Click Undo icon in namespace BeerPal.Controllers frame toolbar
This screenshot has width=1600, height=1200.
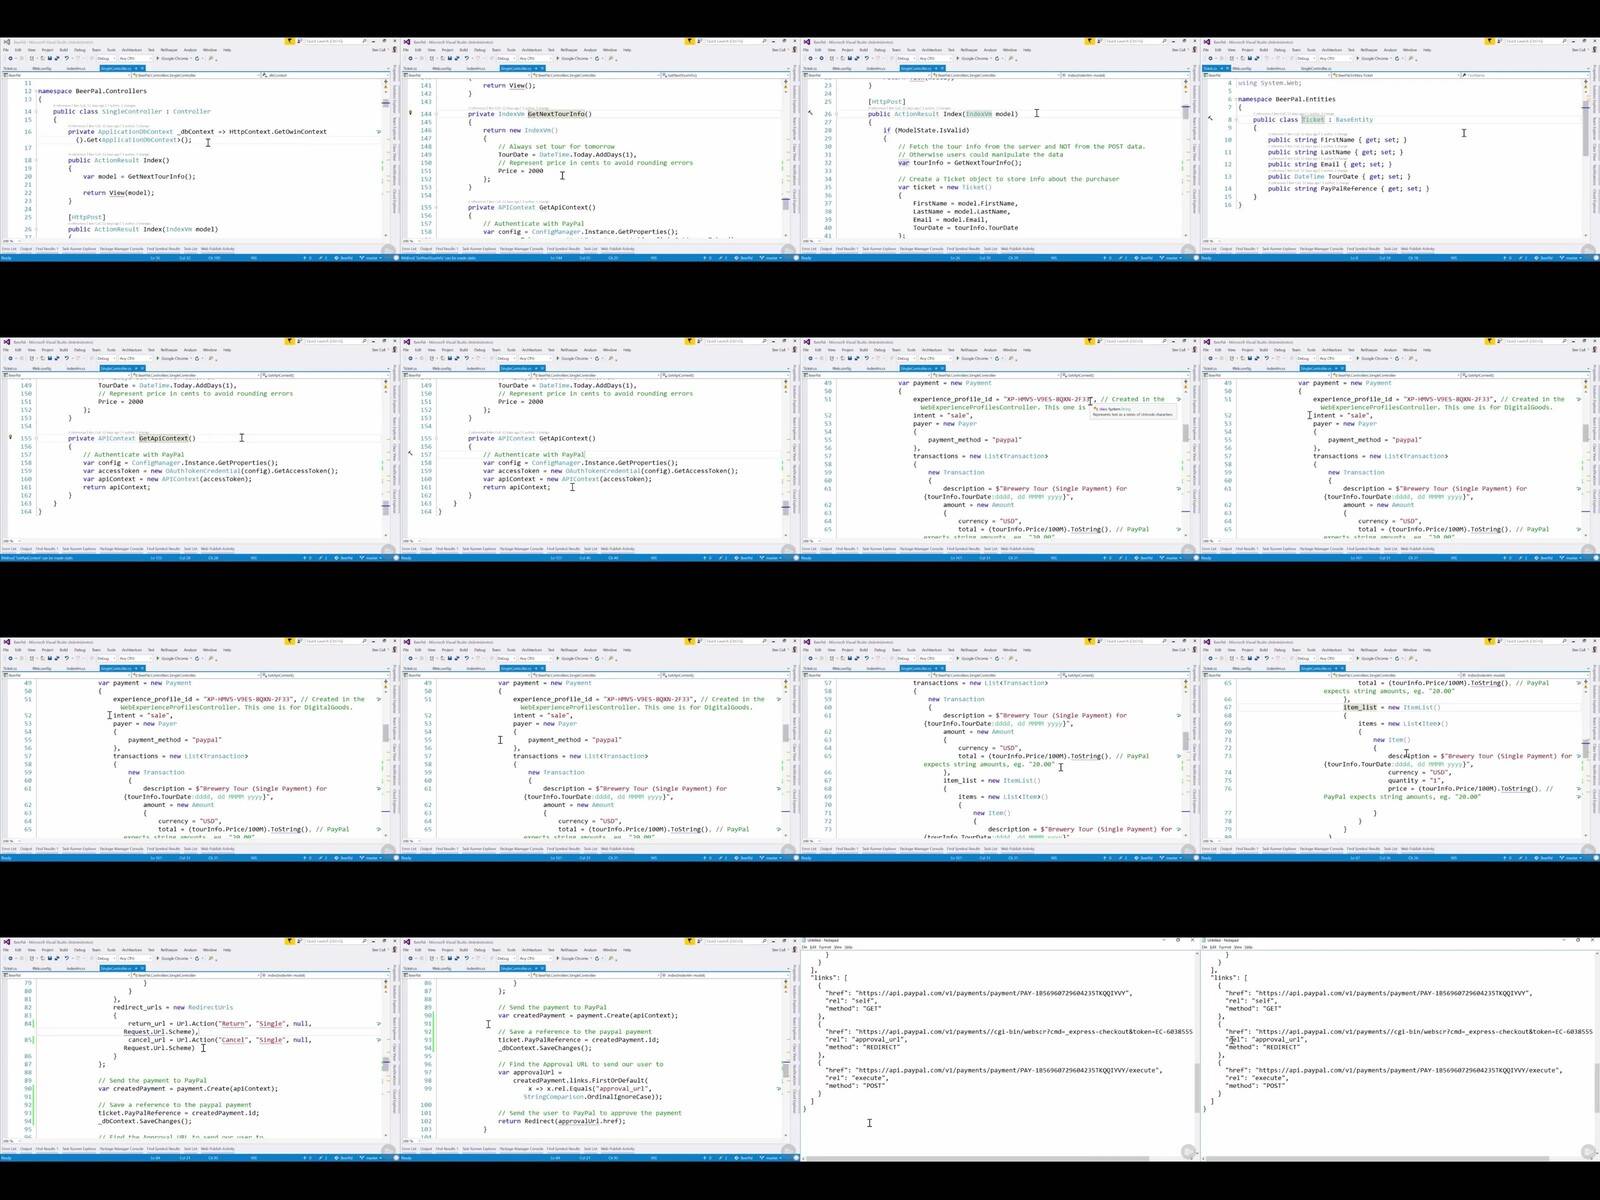coord(66,58)
